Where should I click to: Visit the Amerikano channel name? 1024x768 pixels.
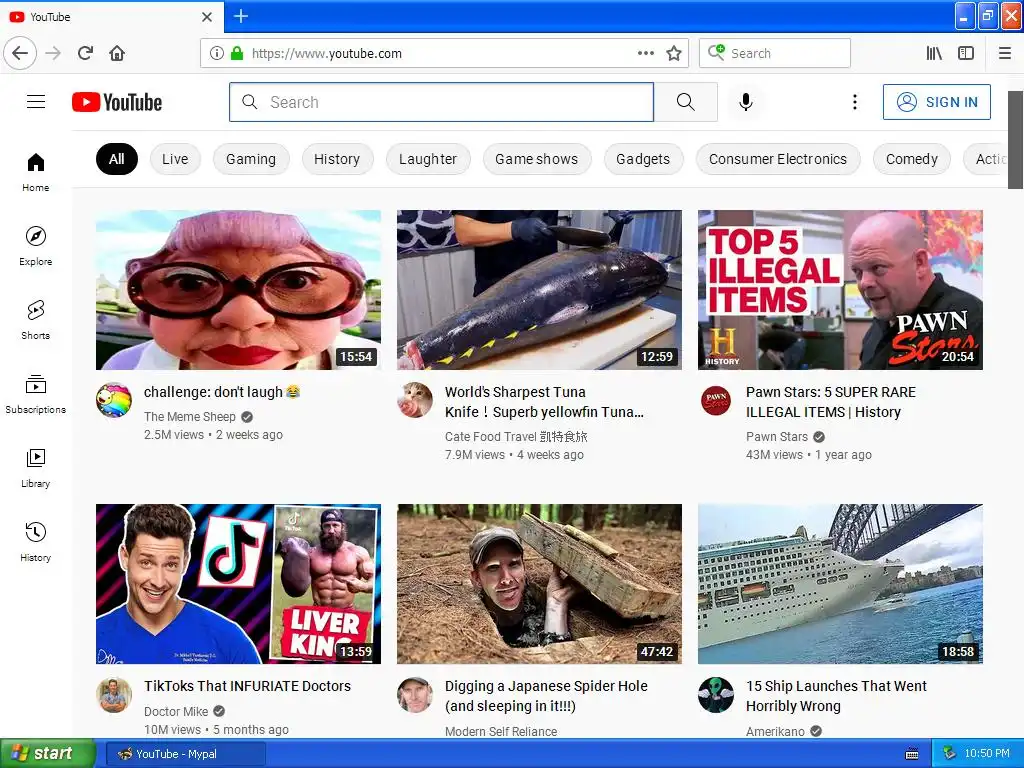pyautogui.click(x=775, y=731)
